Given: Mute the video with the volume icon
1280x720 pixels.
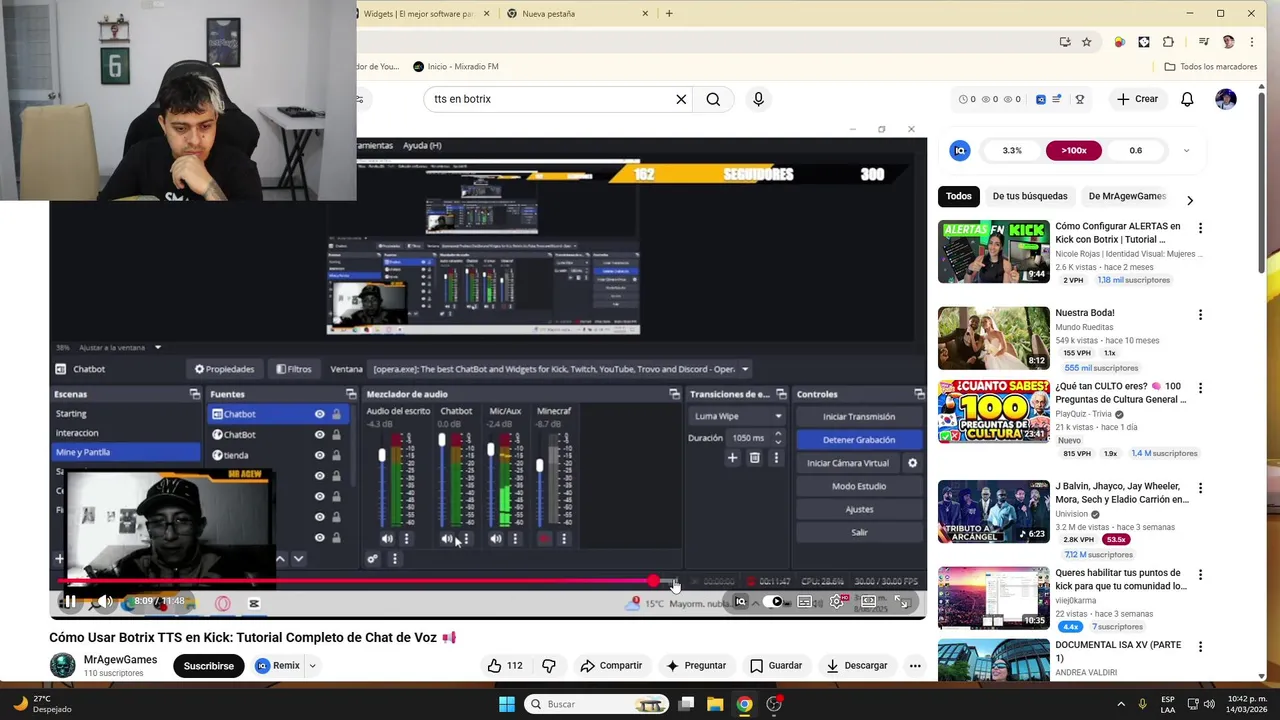Looking at the screenshot, I should 104,602.
